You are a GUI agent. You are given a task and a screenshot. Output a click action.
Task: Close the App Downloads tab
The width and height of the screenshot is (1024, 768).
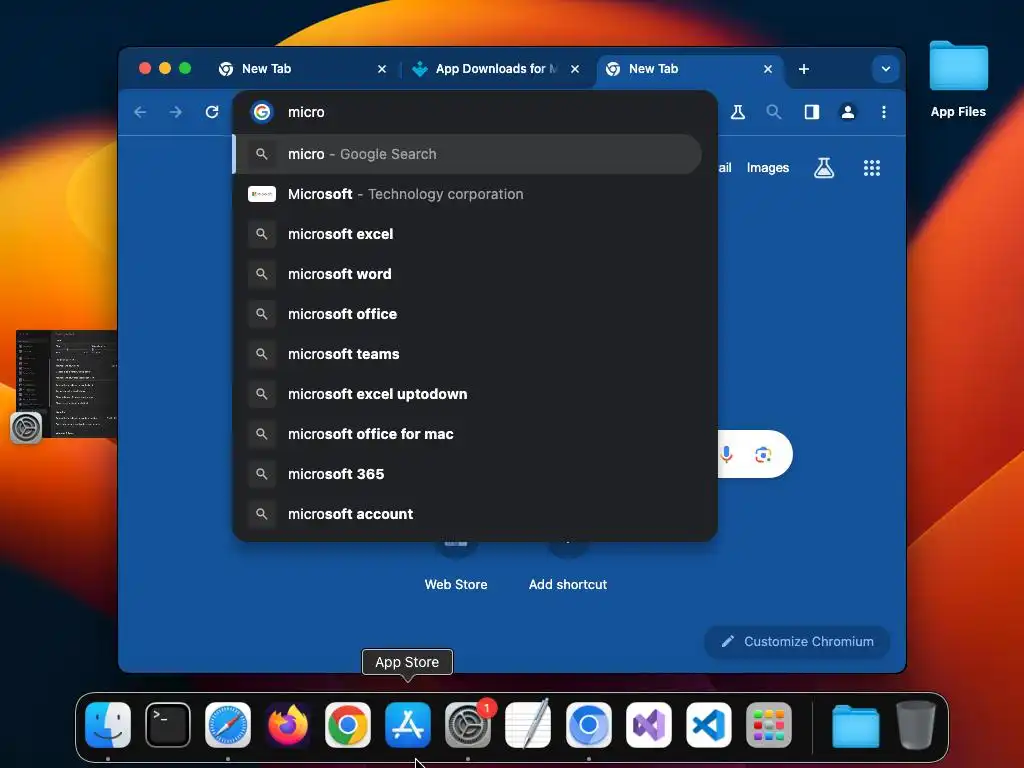pyautogui.click(x=575, y=69)
